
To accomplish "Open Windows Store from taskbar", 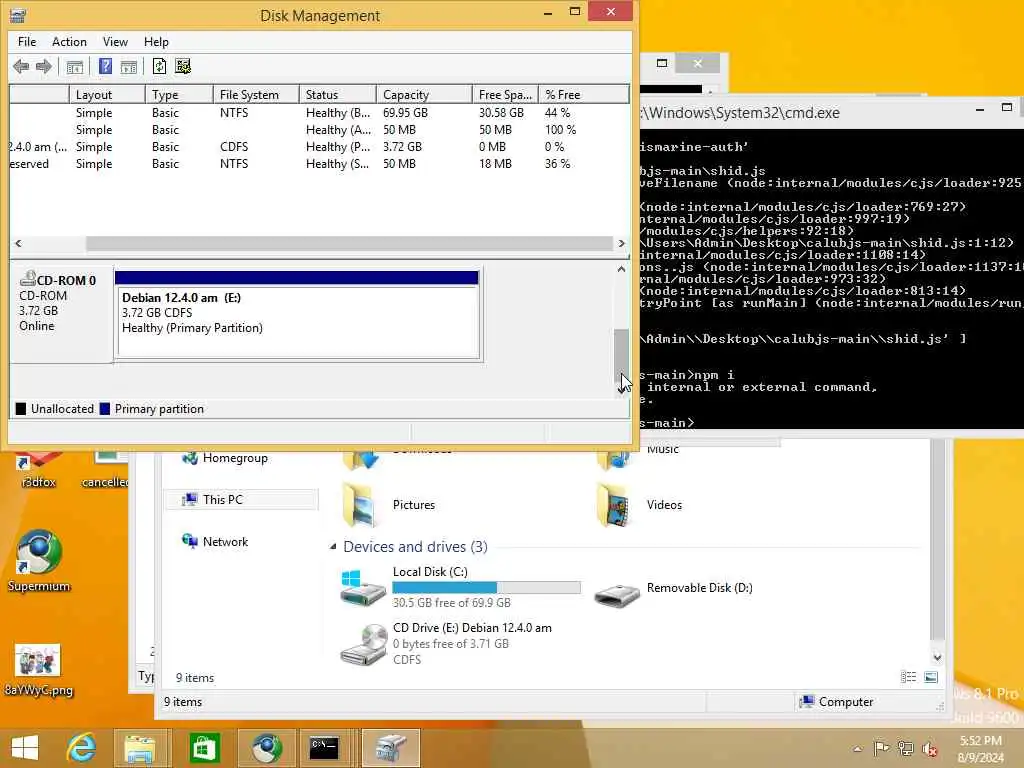I will [204, 748].
